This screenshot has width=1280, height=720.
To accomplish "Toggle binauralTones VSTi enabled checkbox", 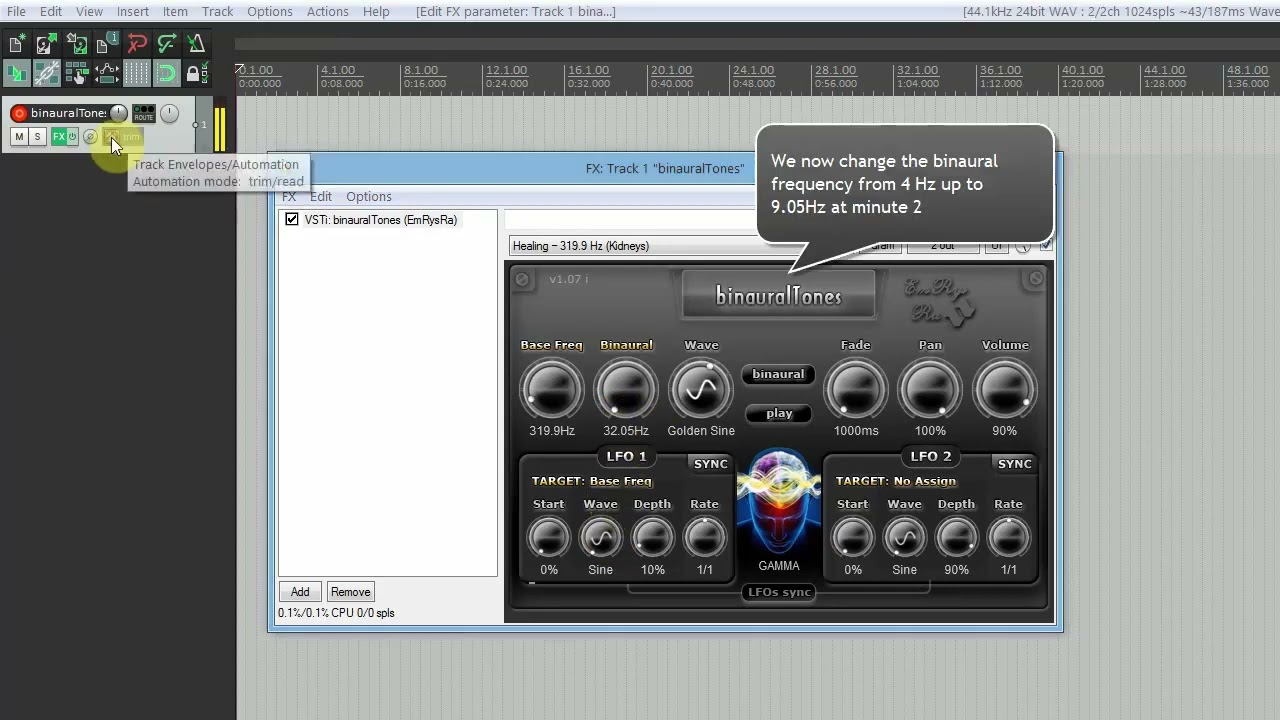I will coord(292,219).
